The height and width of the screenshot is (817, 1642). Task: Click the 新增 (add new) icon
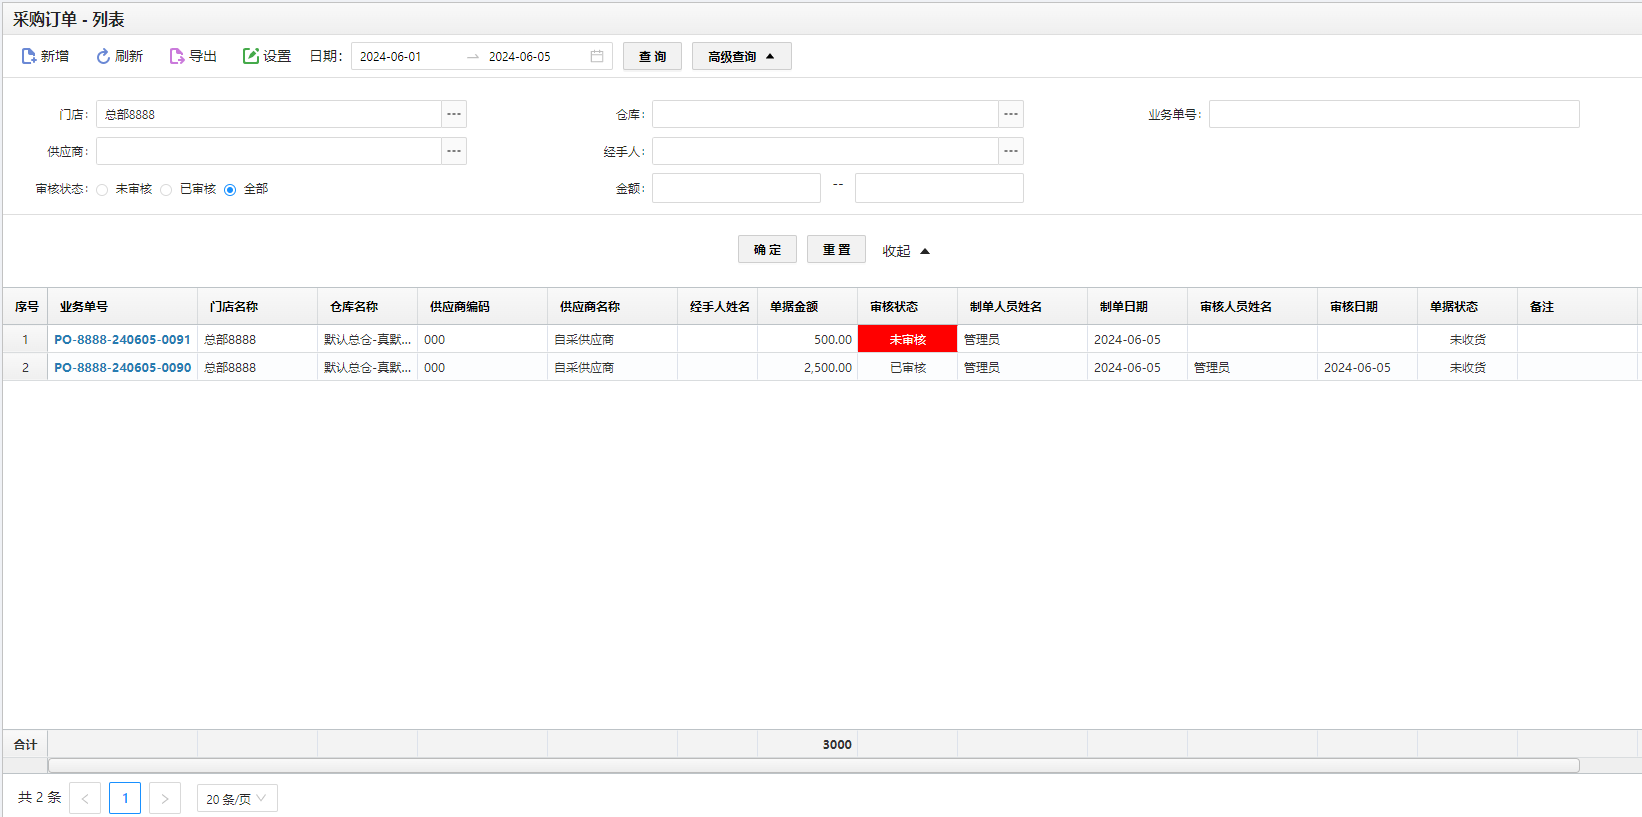[29, 56]
